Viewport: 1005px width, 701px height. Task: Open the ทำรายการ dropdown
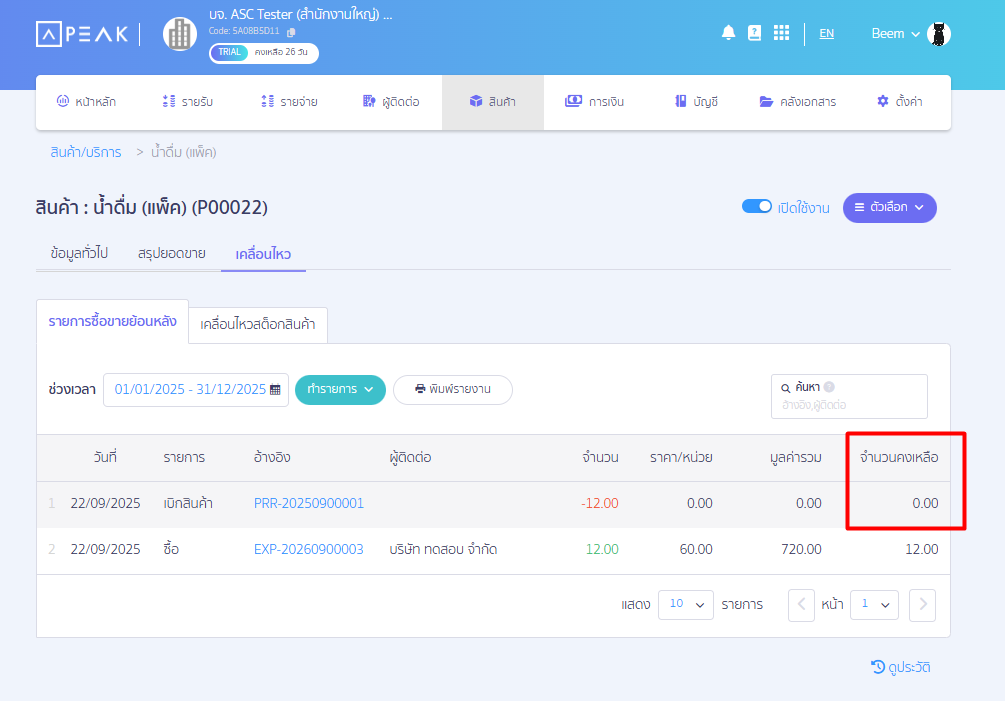[x=340, y=390]
